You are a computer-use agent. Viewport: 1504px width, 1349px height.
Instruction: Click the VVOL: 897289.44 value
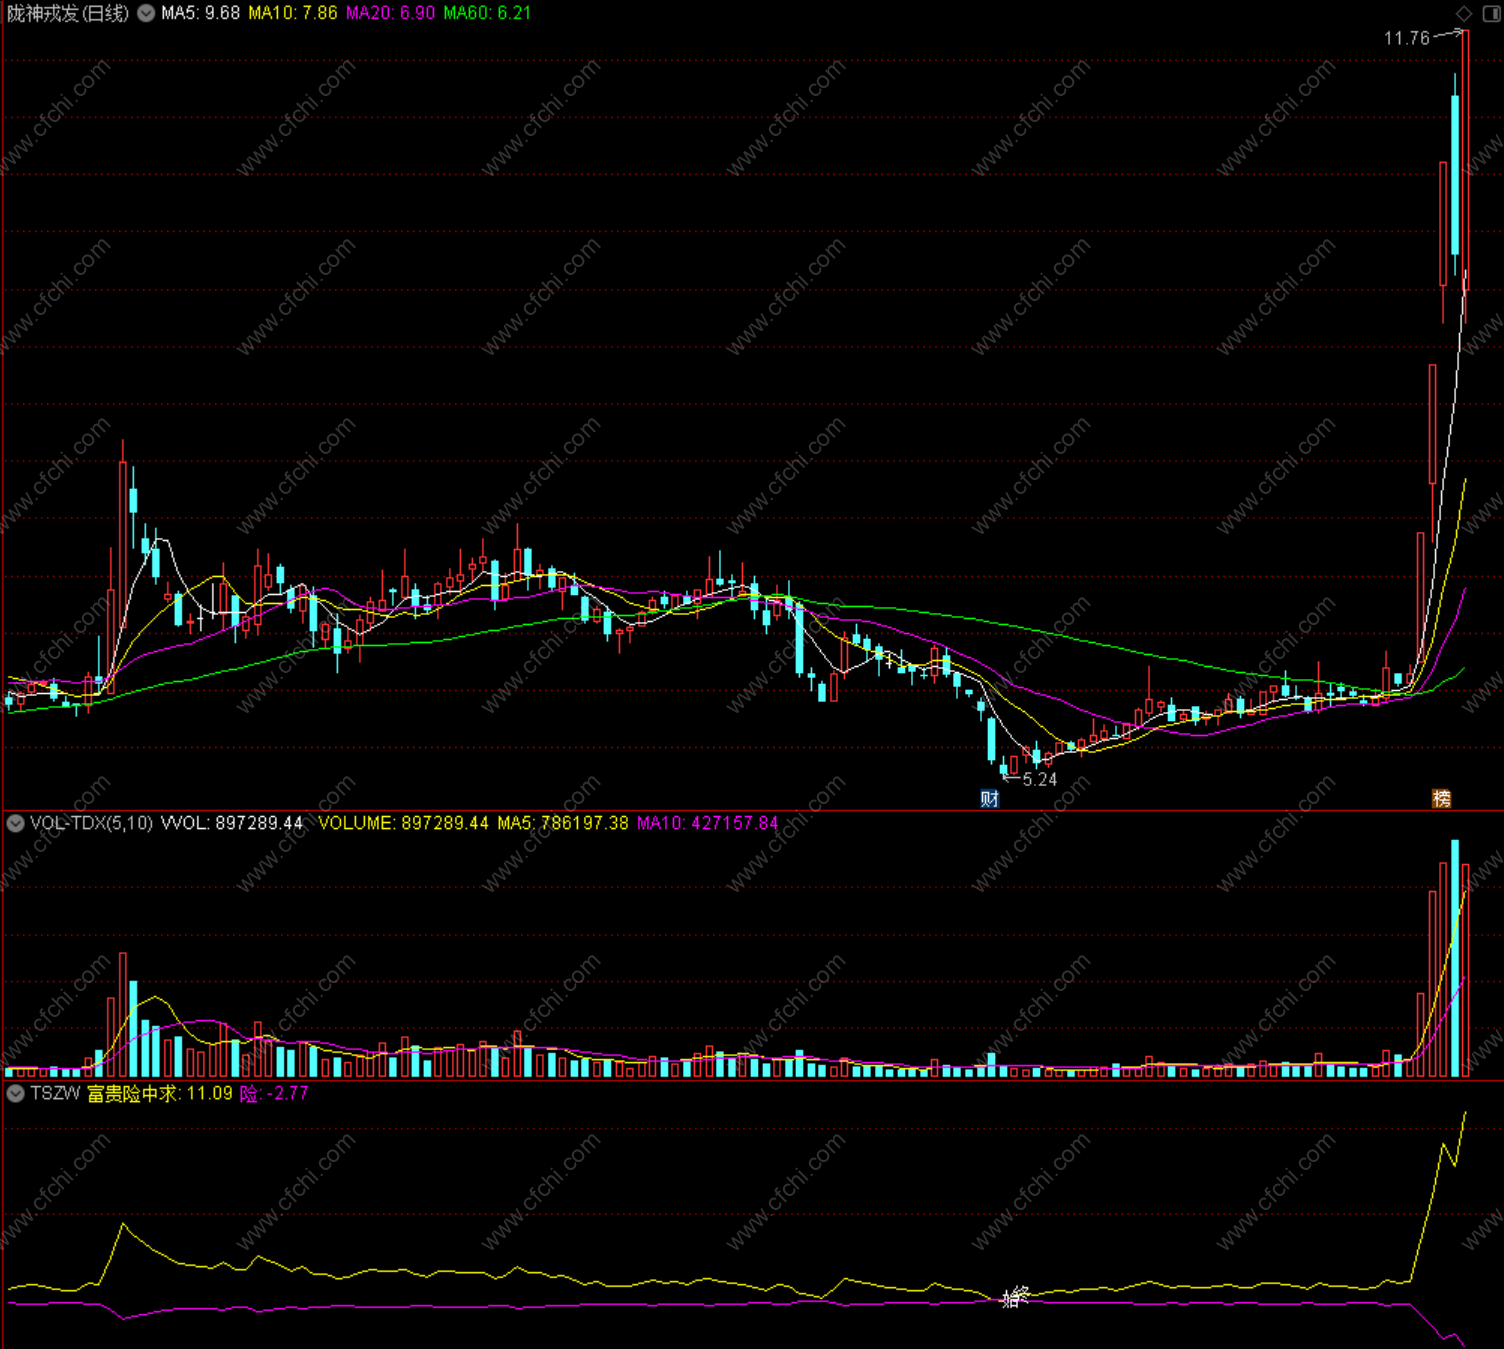(x=232, y=823)
